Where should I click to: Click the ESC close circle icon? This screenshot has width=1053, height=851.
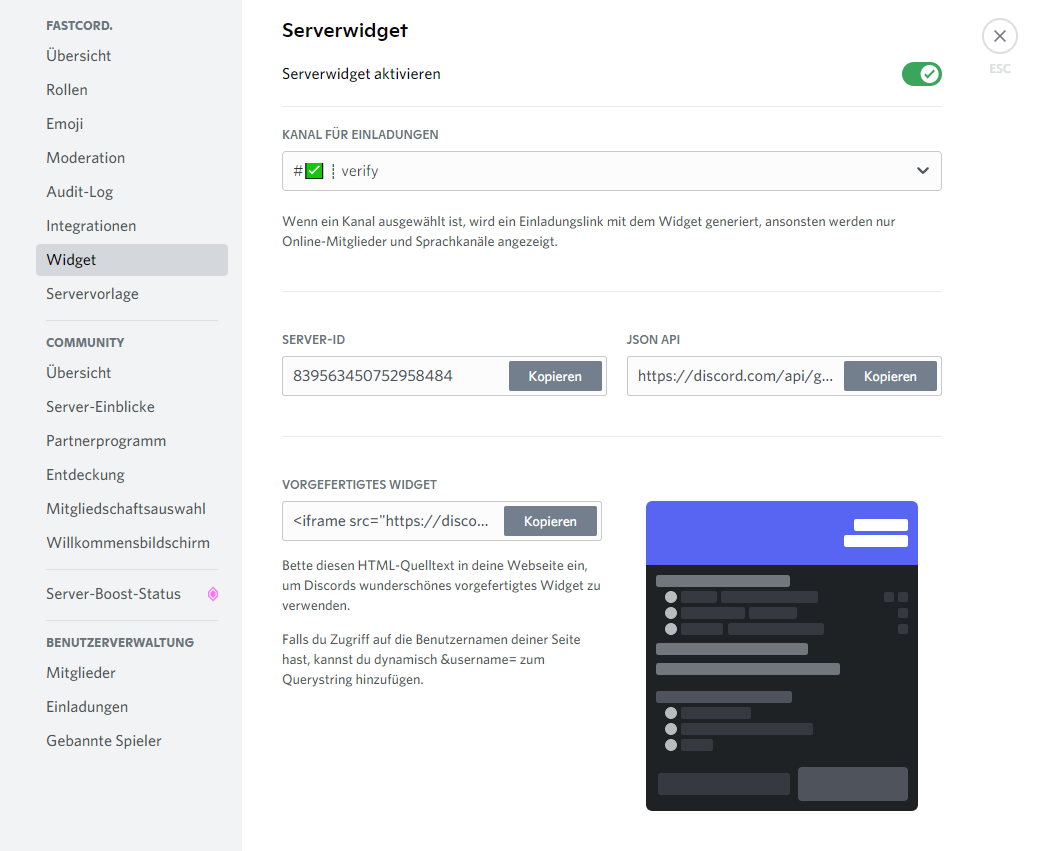(x=999, y=36)
